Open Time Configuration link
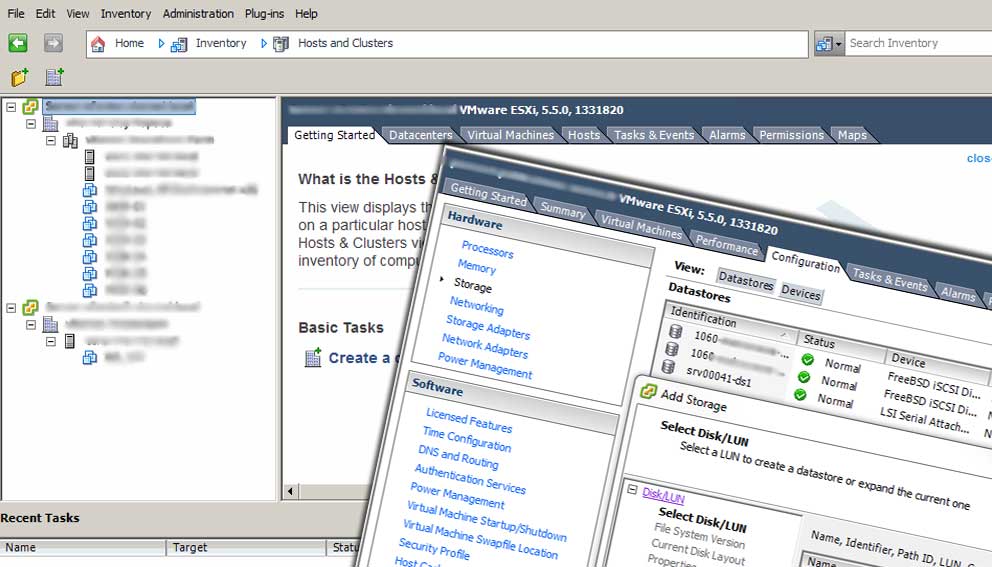992x567 pixels. (466, 439)
